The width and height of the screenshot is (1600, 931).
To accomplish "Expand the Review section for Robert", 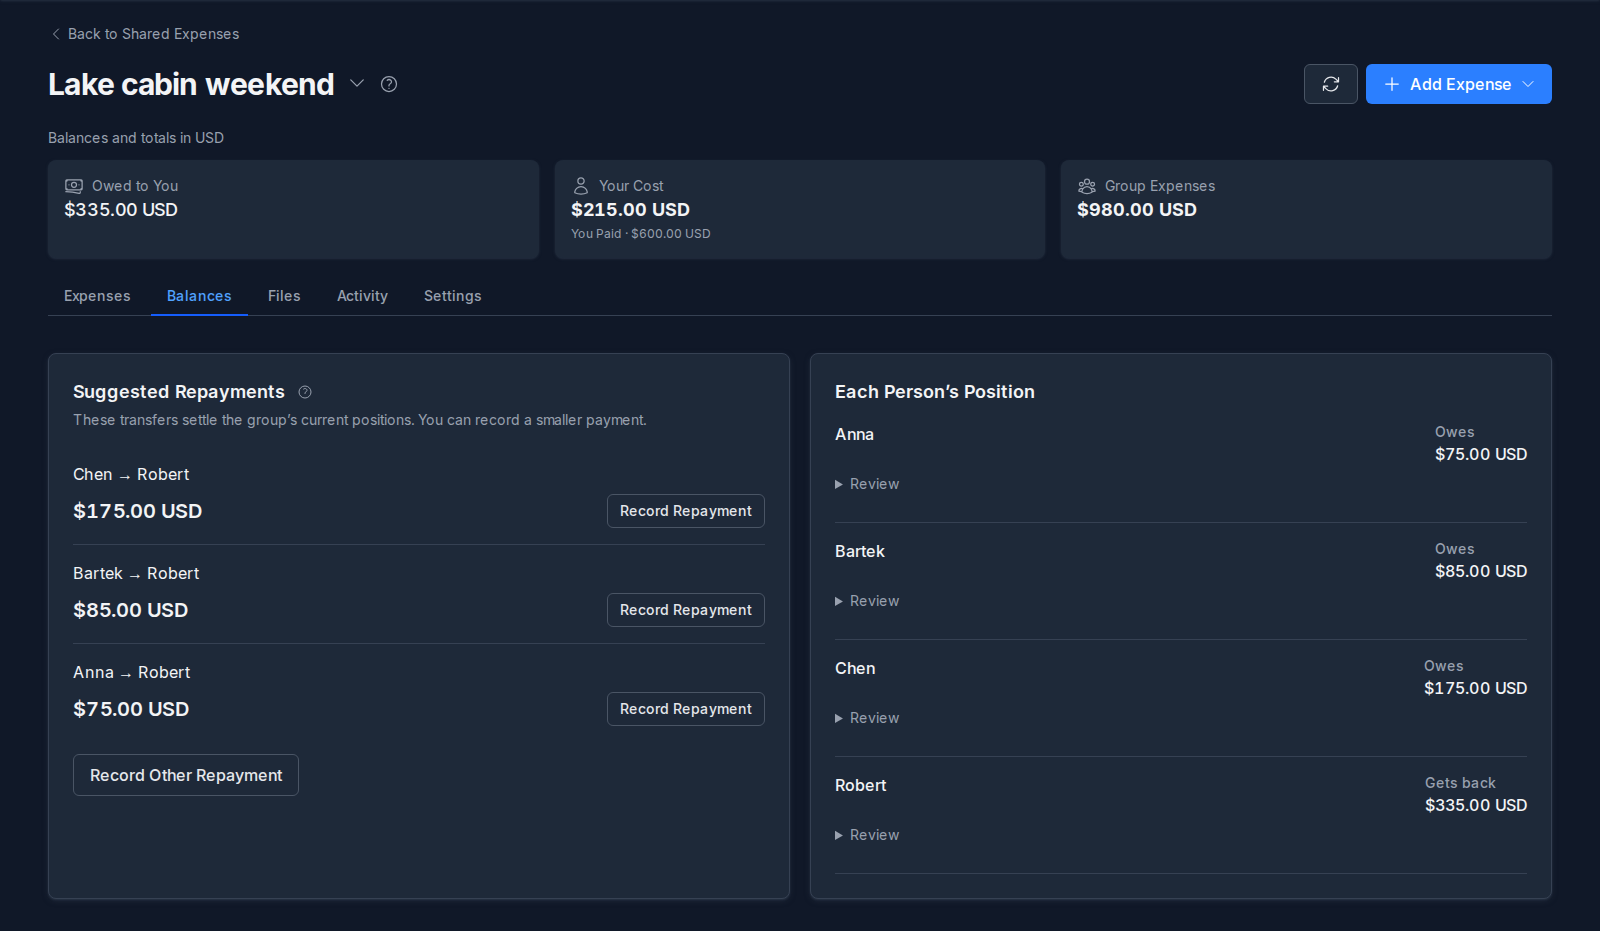I will click(867, 835).
